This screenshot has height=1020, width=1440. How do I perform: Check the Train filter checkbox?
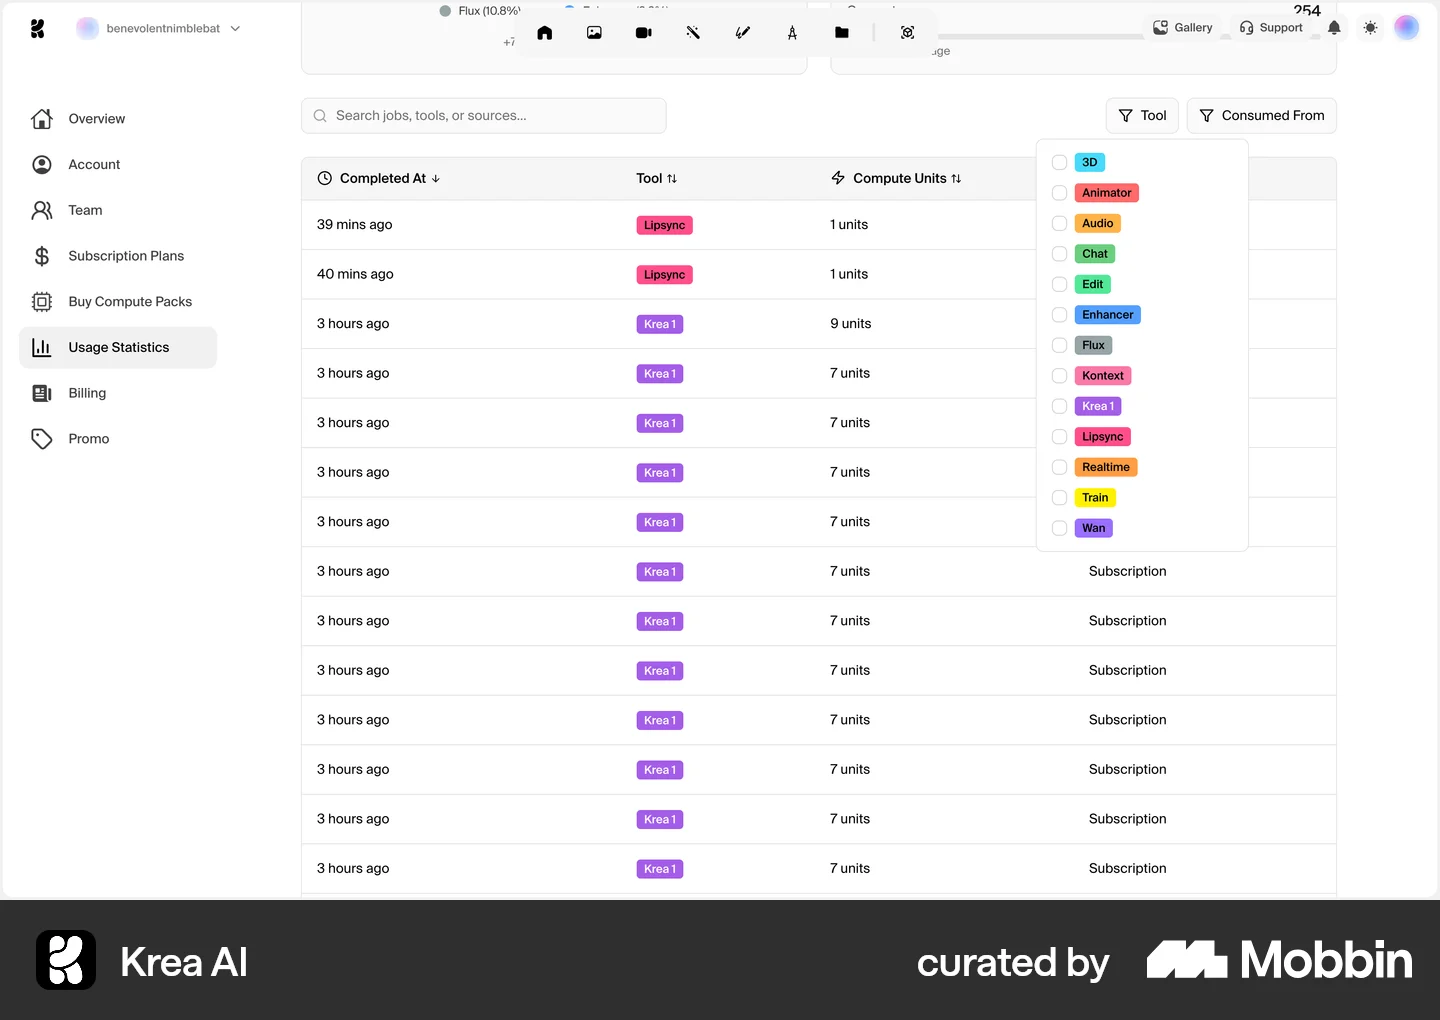coord(1060,498)
